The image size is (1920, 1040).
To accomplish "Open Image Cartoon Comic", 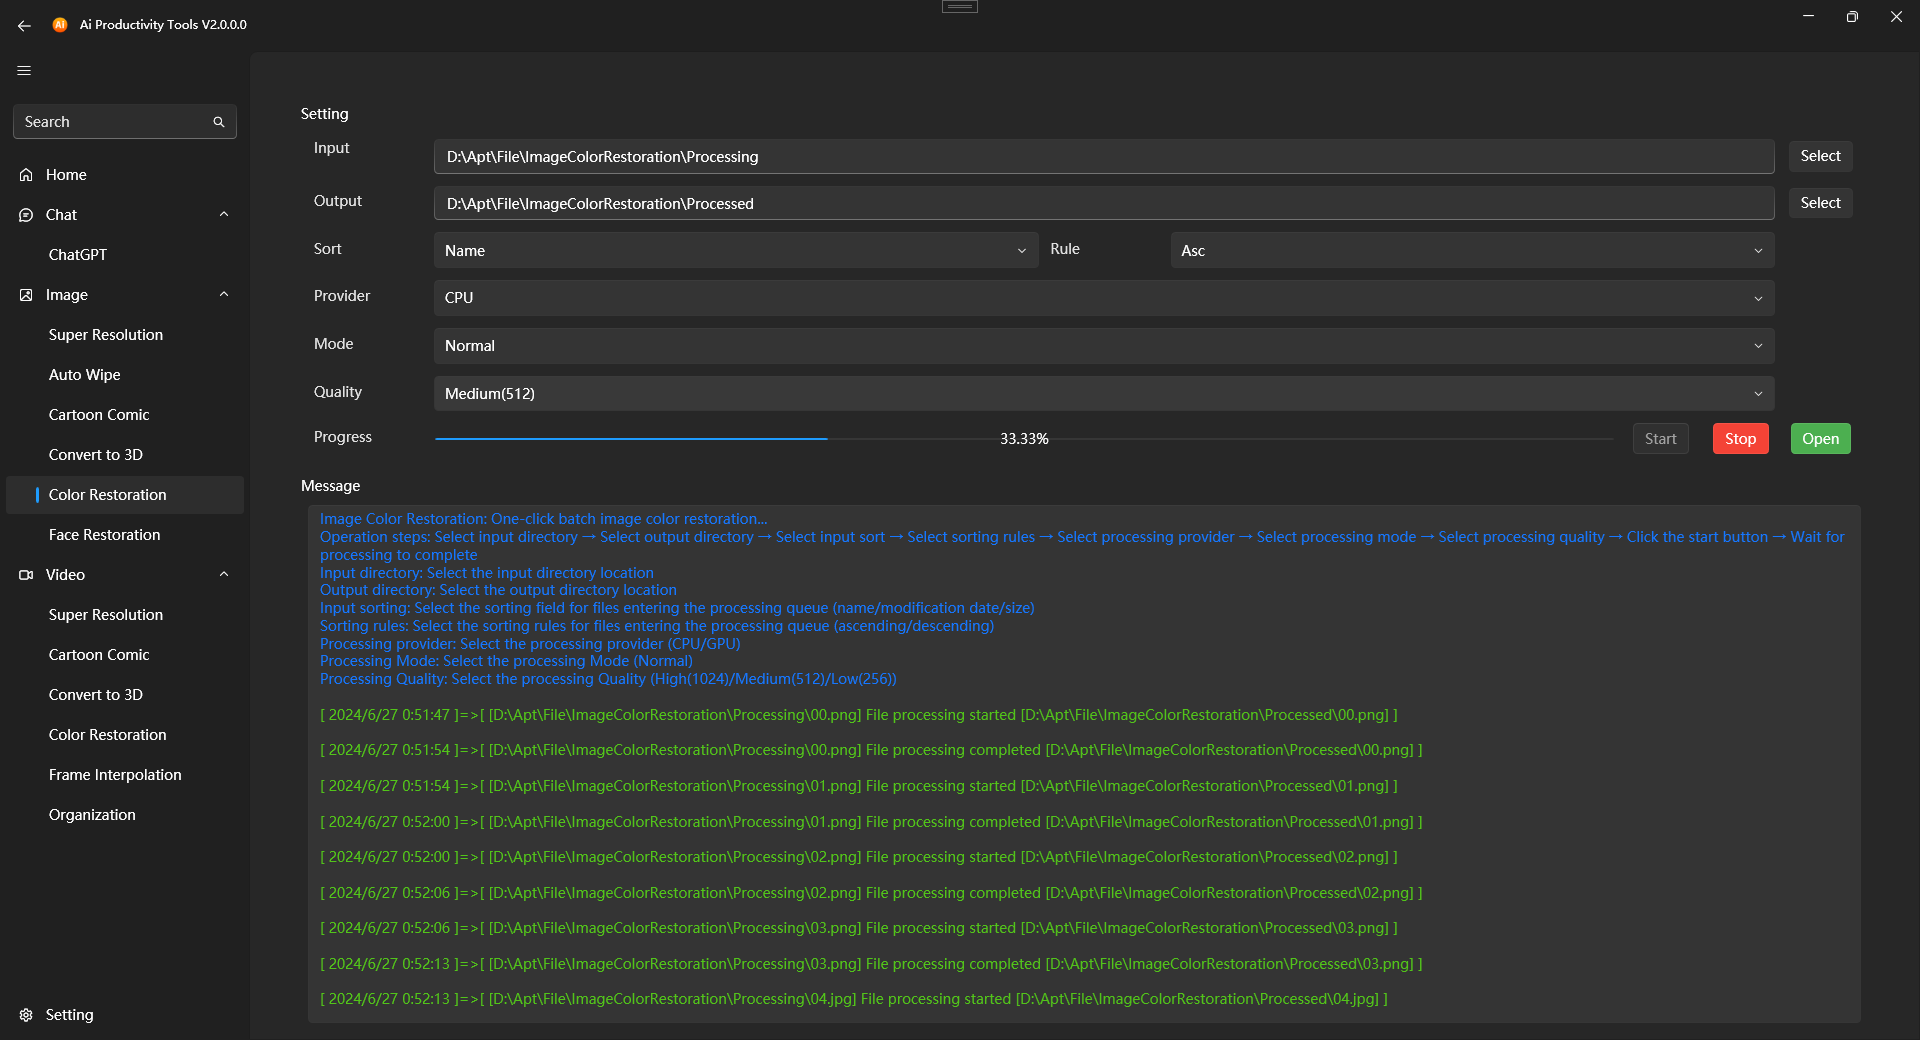I will 125,415.
